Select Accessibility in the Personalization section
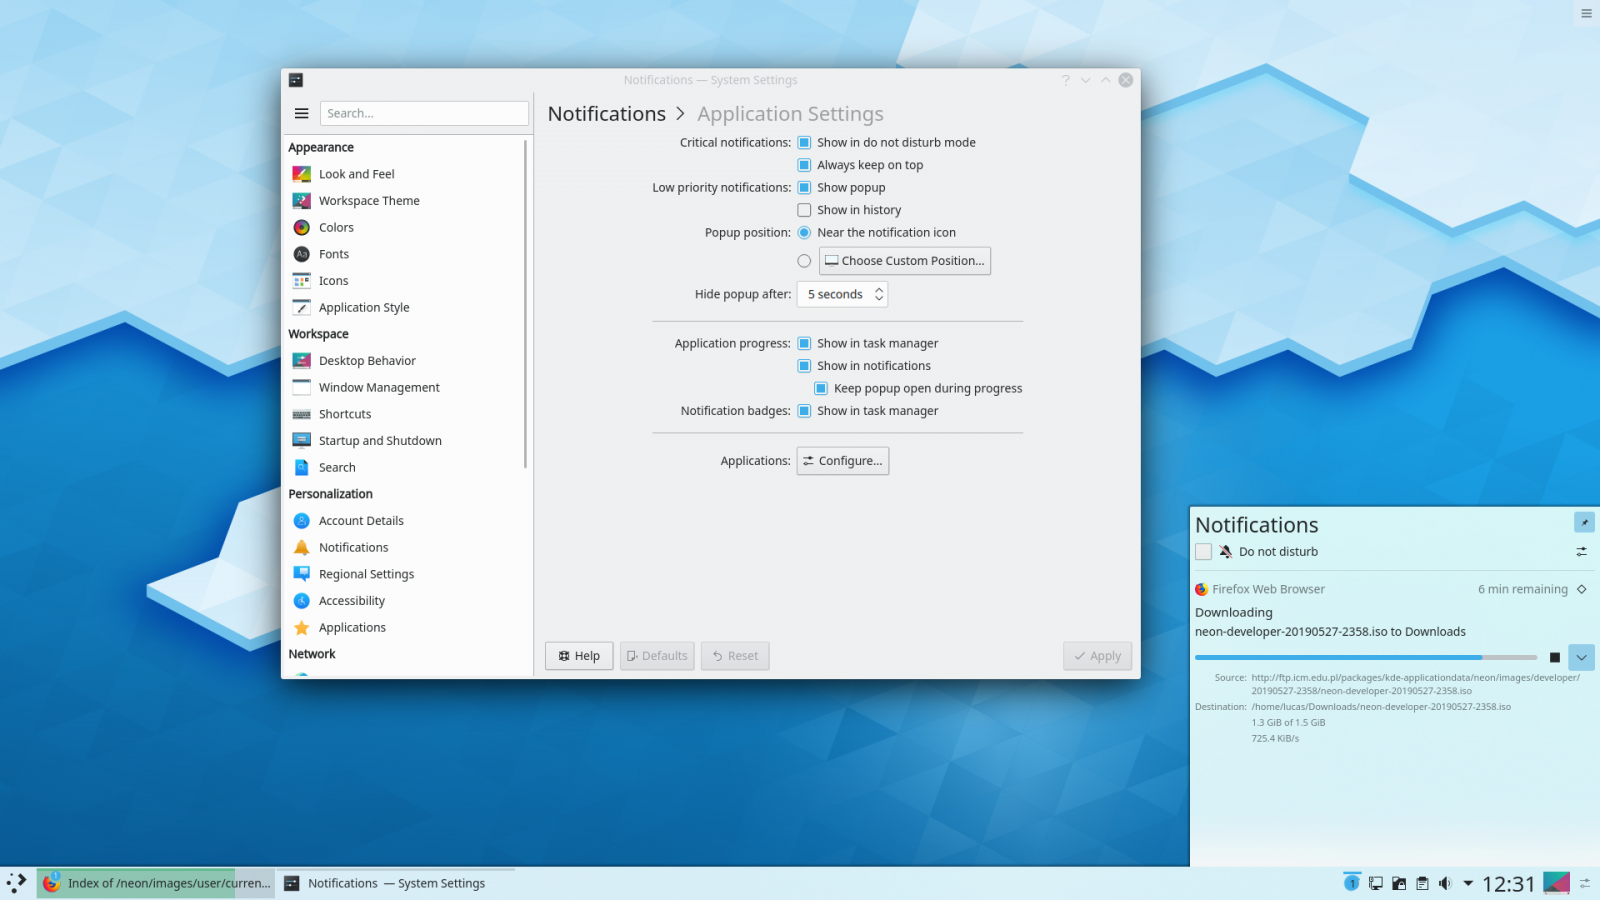 352,600
